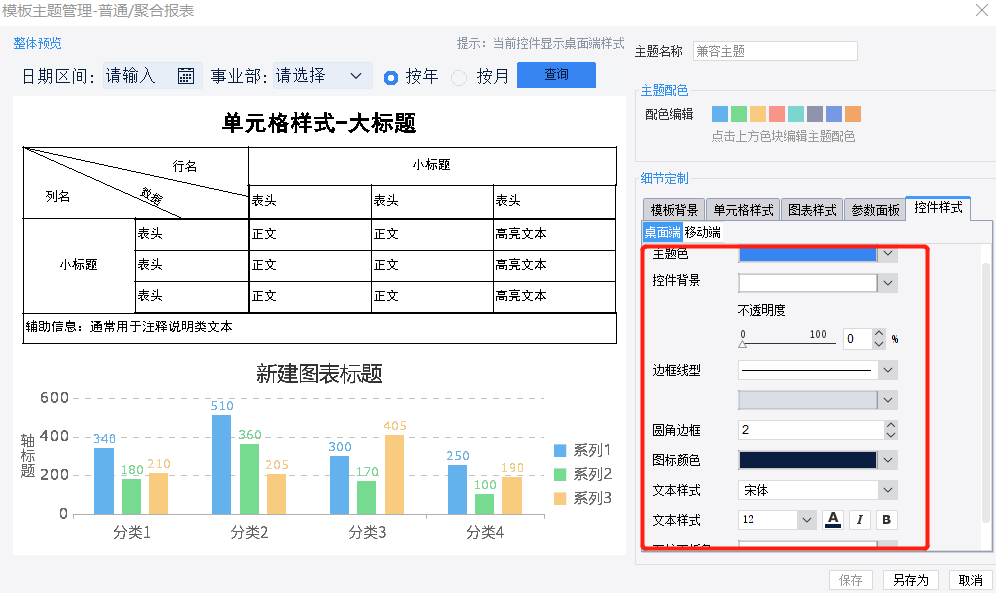Click the 辅助信息 note row
The image size is (996, 593).
[x=320, y=328]
